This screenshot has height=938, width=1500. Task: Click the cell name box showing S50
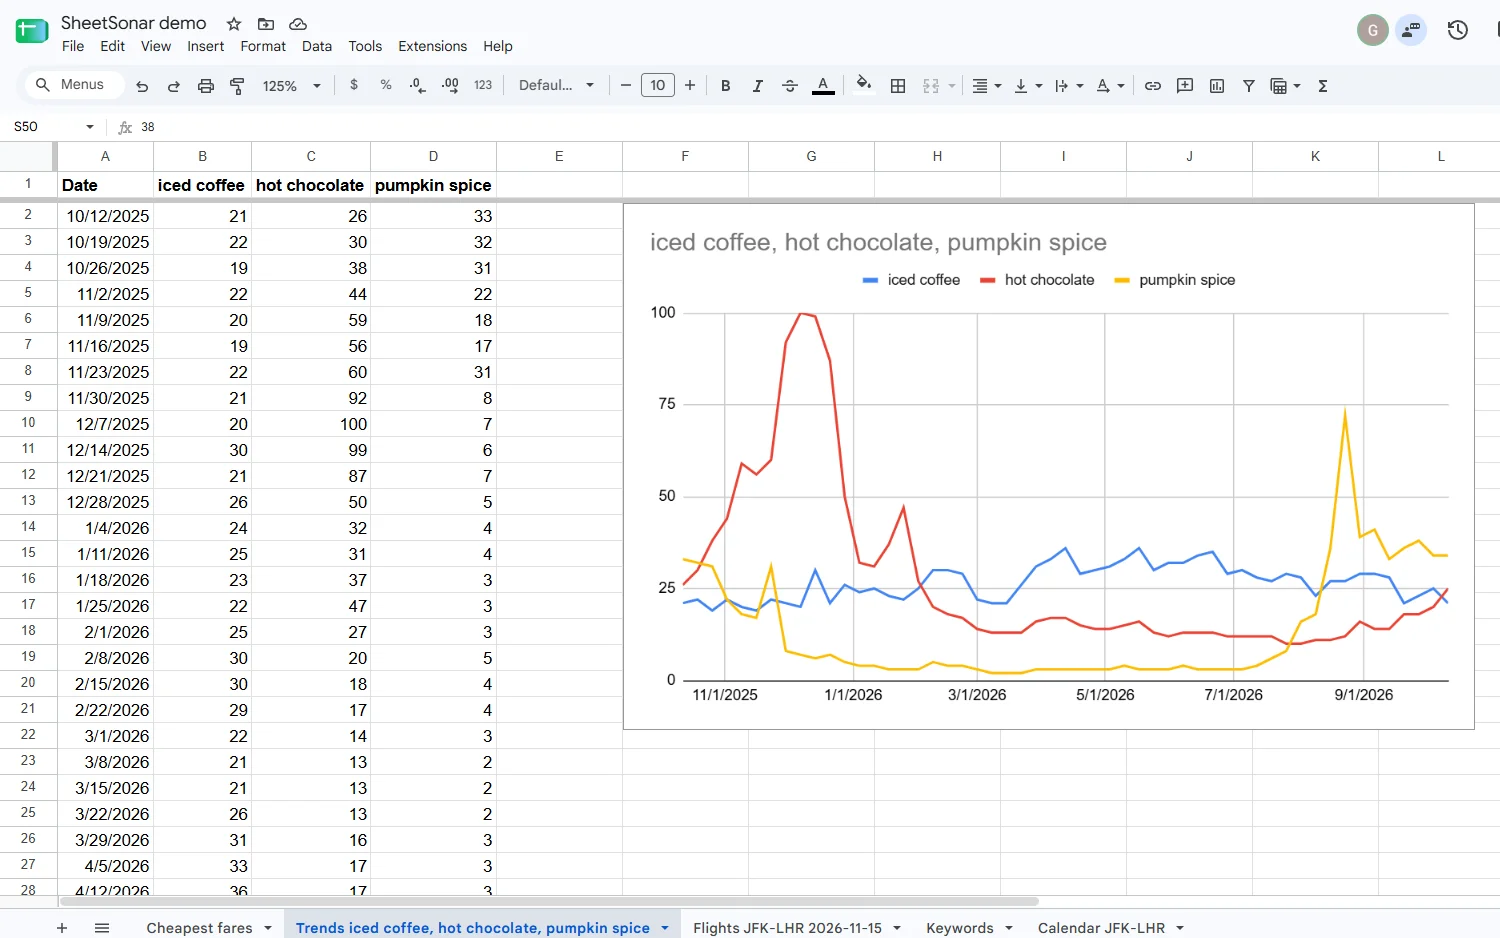(x=54, y=127)
